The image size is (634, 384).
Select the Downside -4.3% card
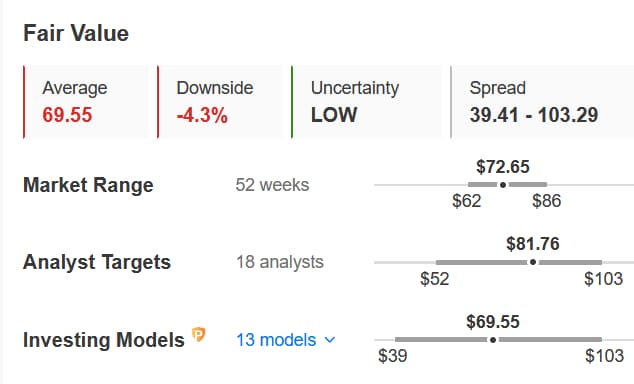click(220, 102)
